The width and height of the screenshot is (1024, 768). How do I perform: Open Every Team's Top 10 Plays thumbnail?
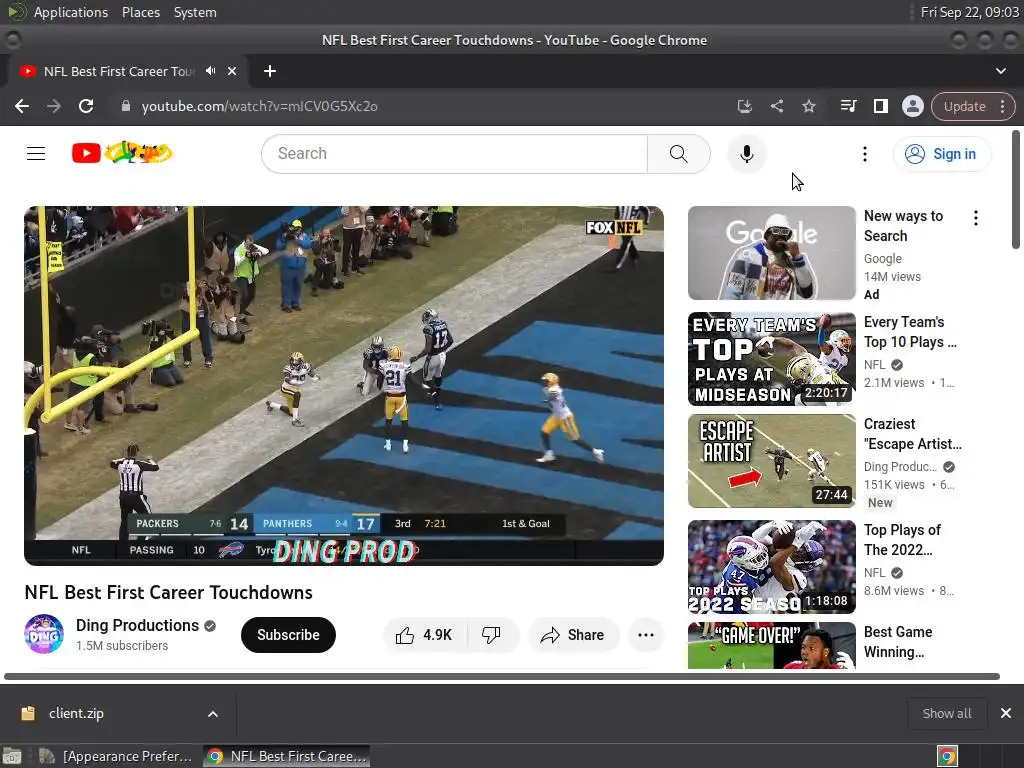point(771,359)
